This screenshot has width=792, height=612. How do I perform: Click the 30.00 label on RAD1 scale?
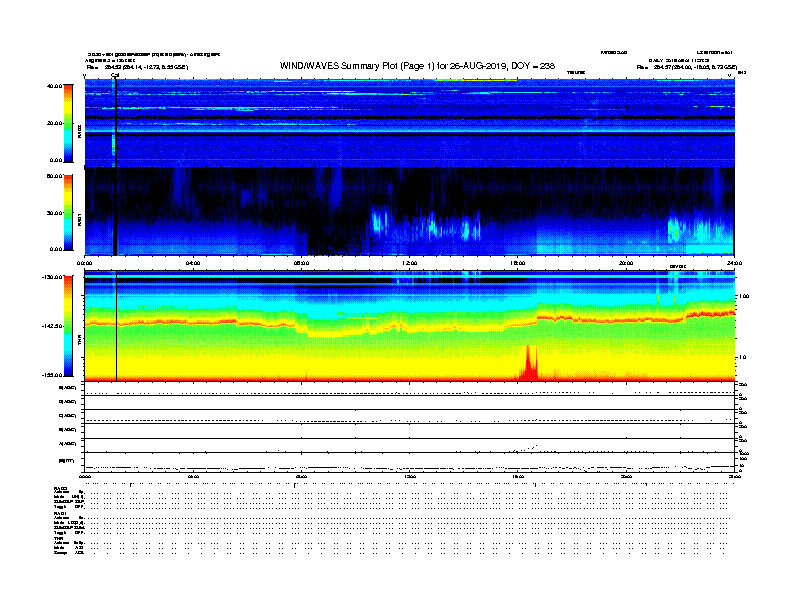(55, 213)
